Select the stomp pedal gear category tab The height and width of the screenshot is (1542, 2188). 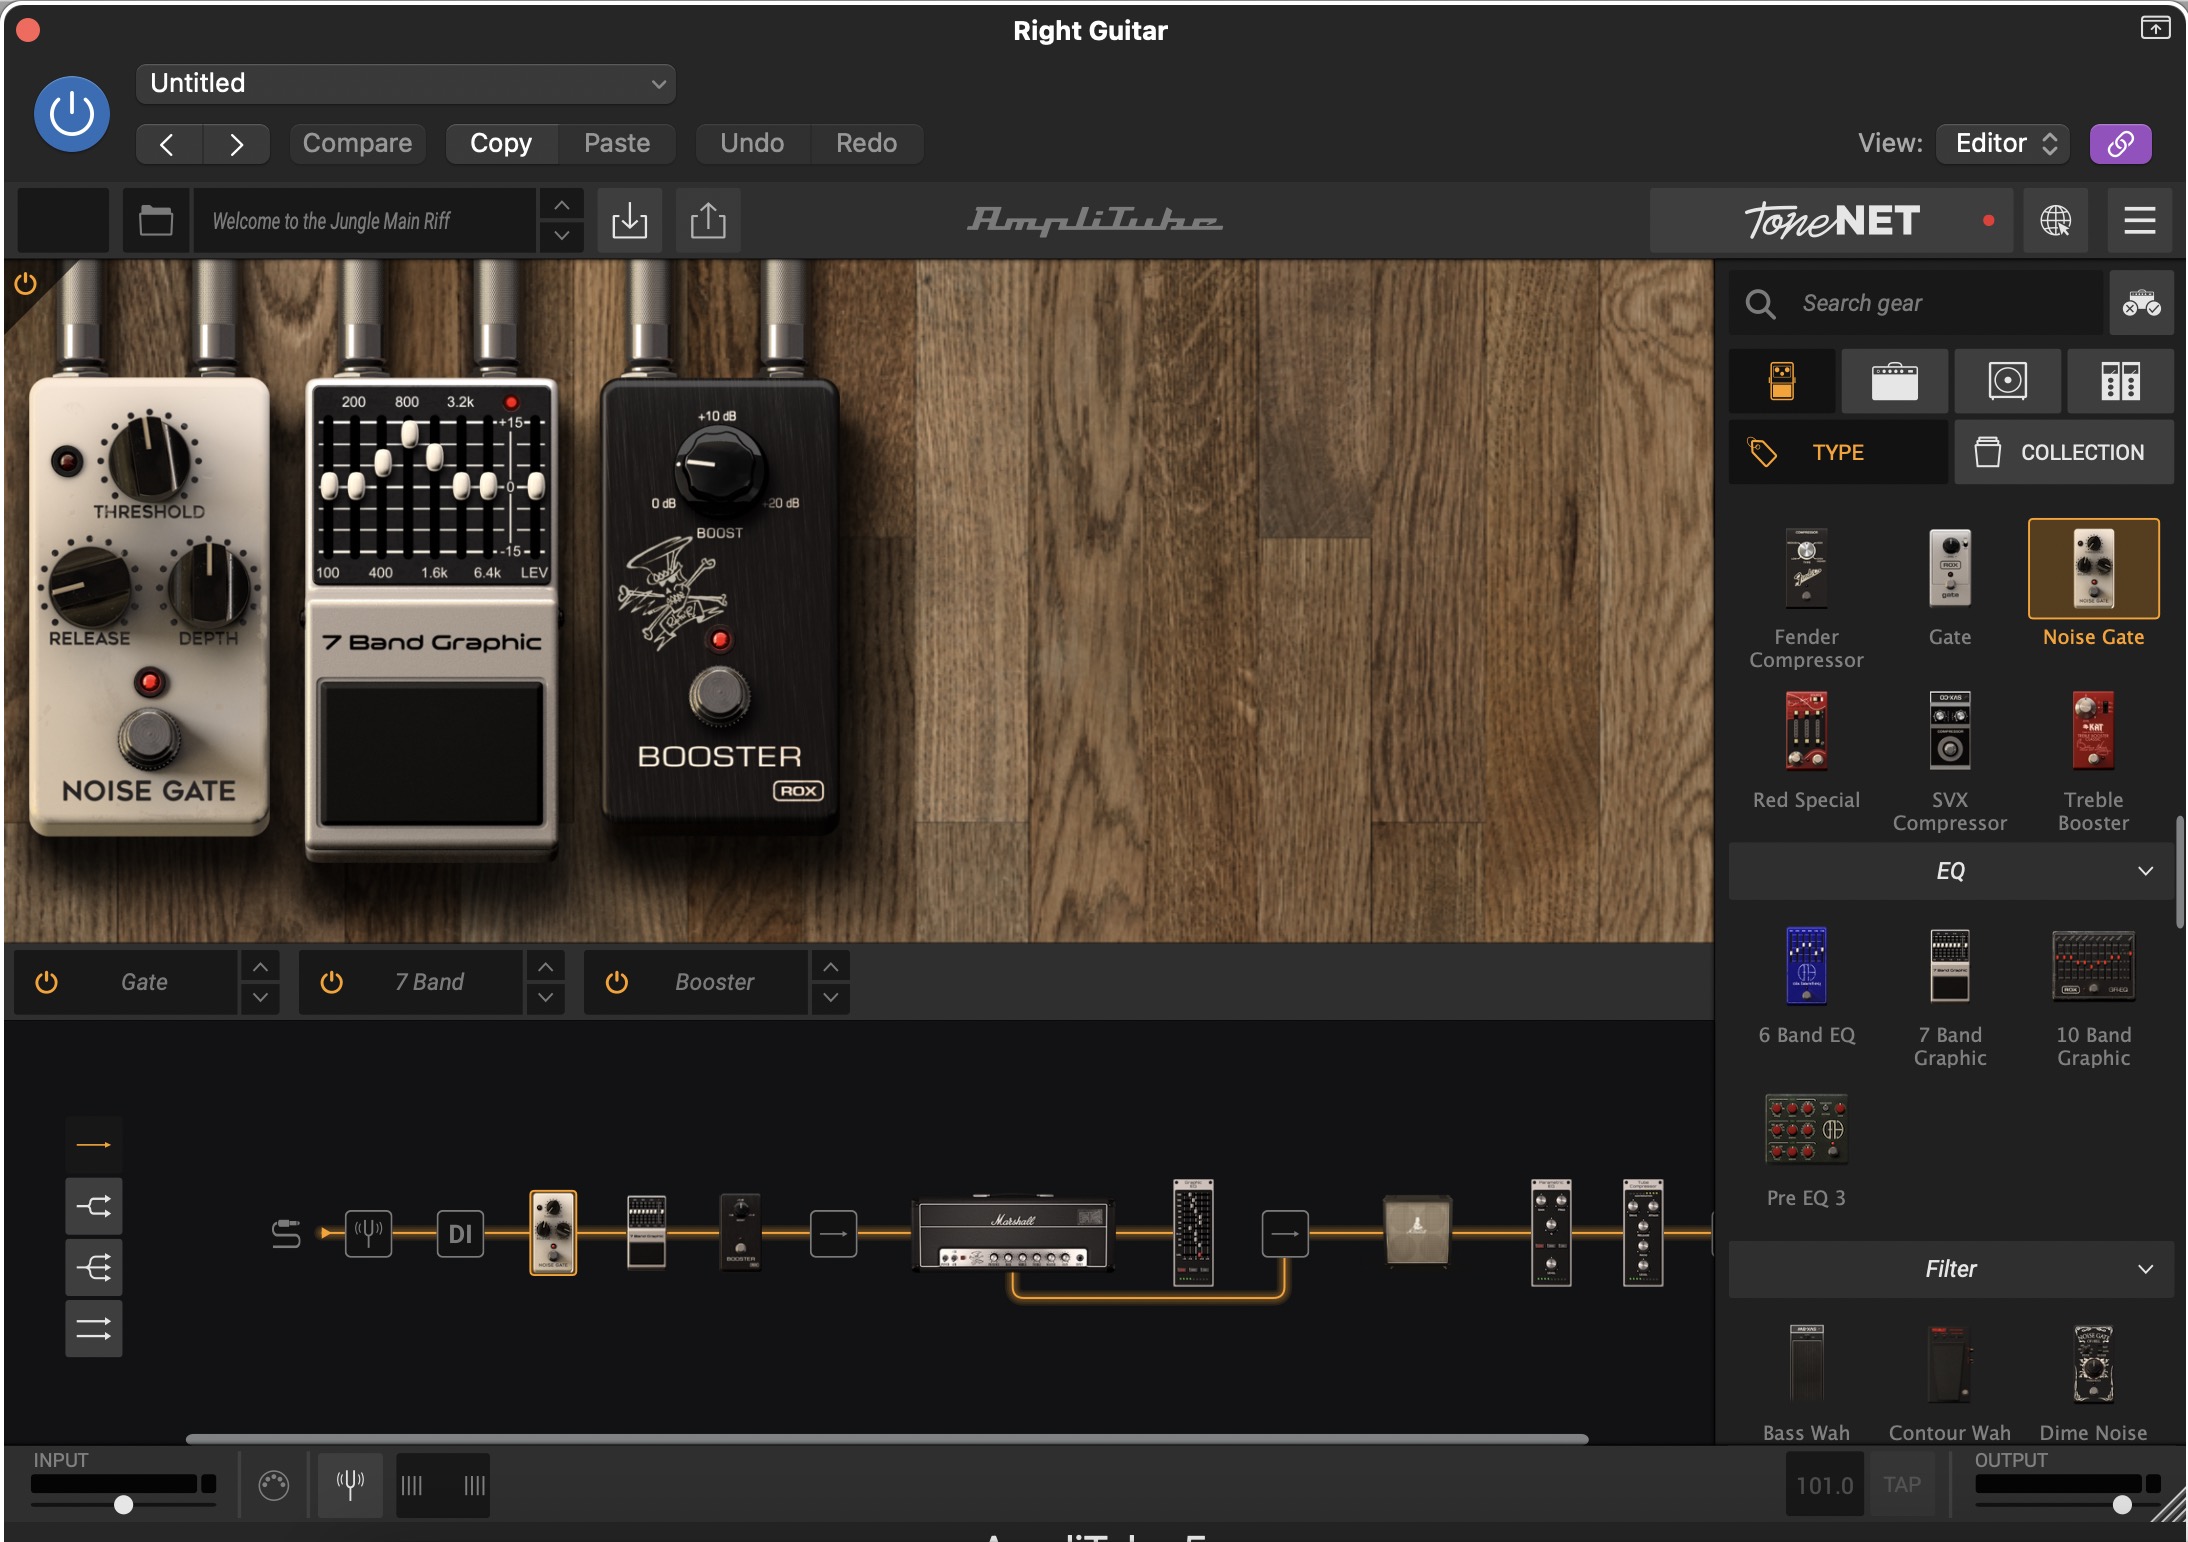click(x=1782, y=381)
